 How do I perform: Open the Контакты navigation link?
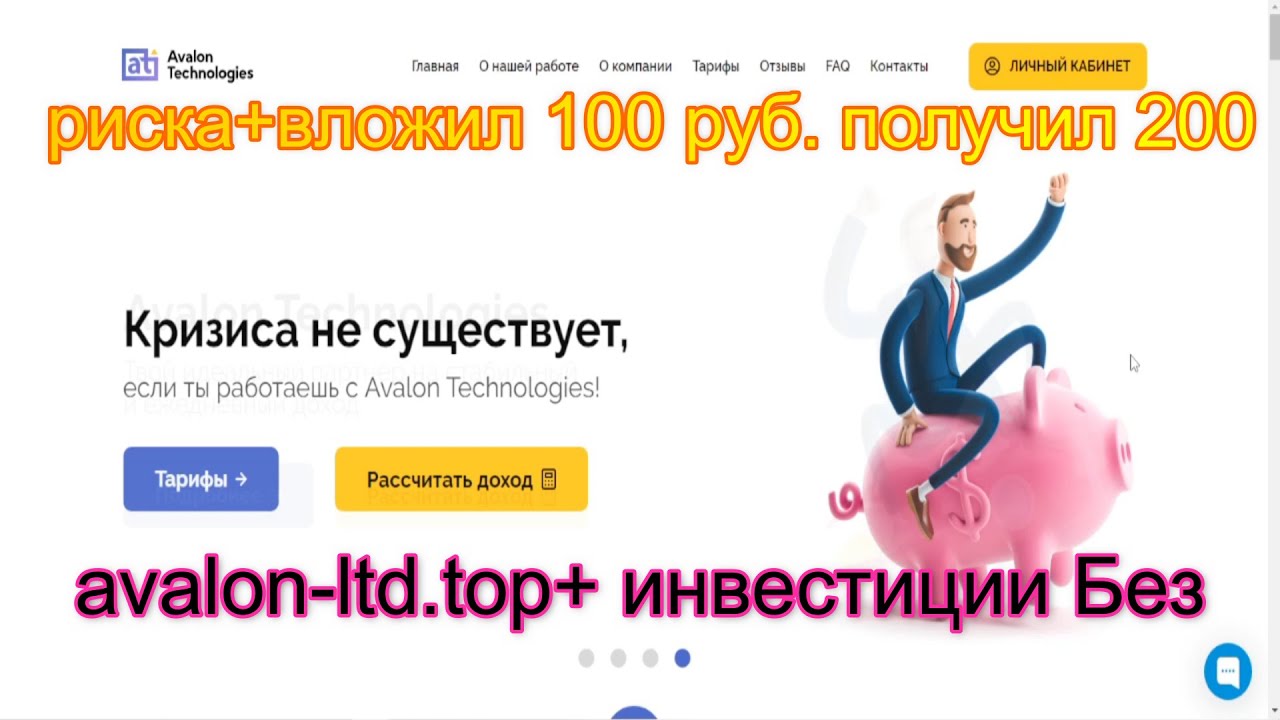(x=899, y=66)
